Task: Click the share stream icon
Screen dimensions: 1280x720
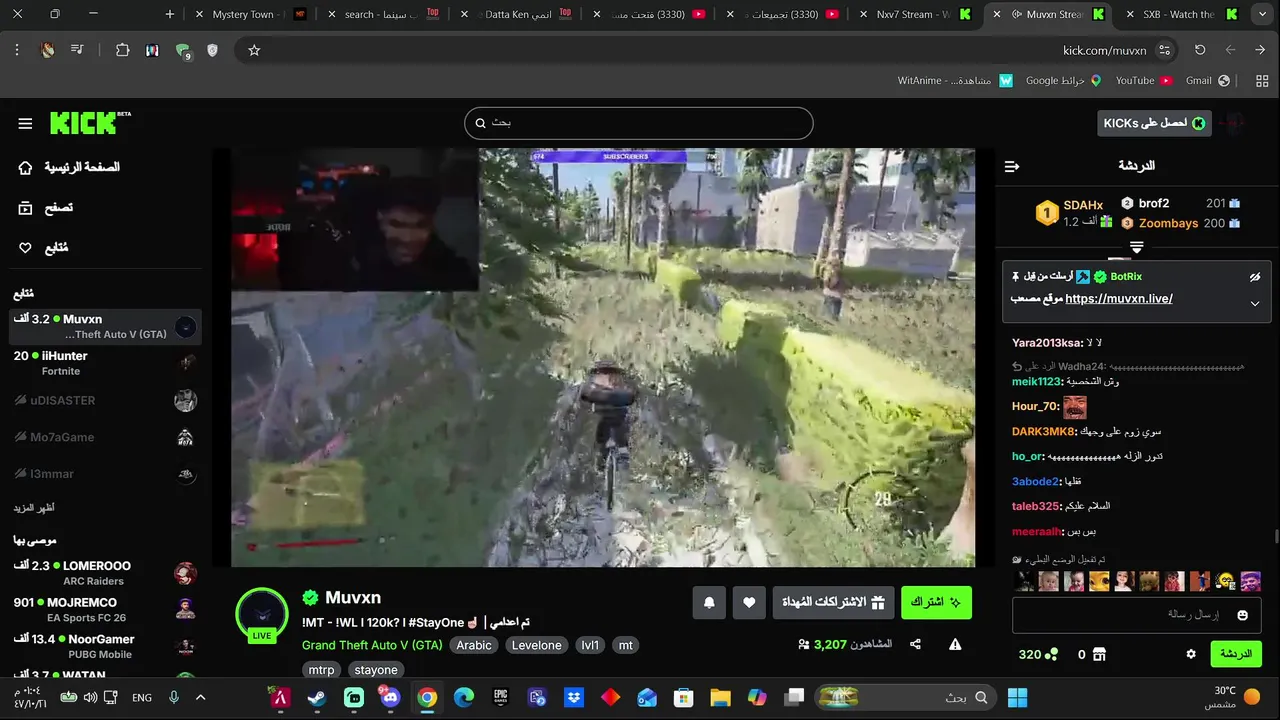Action: [916, 645]
